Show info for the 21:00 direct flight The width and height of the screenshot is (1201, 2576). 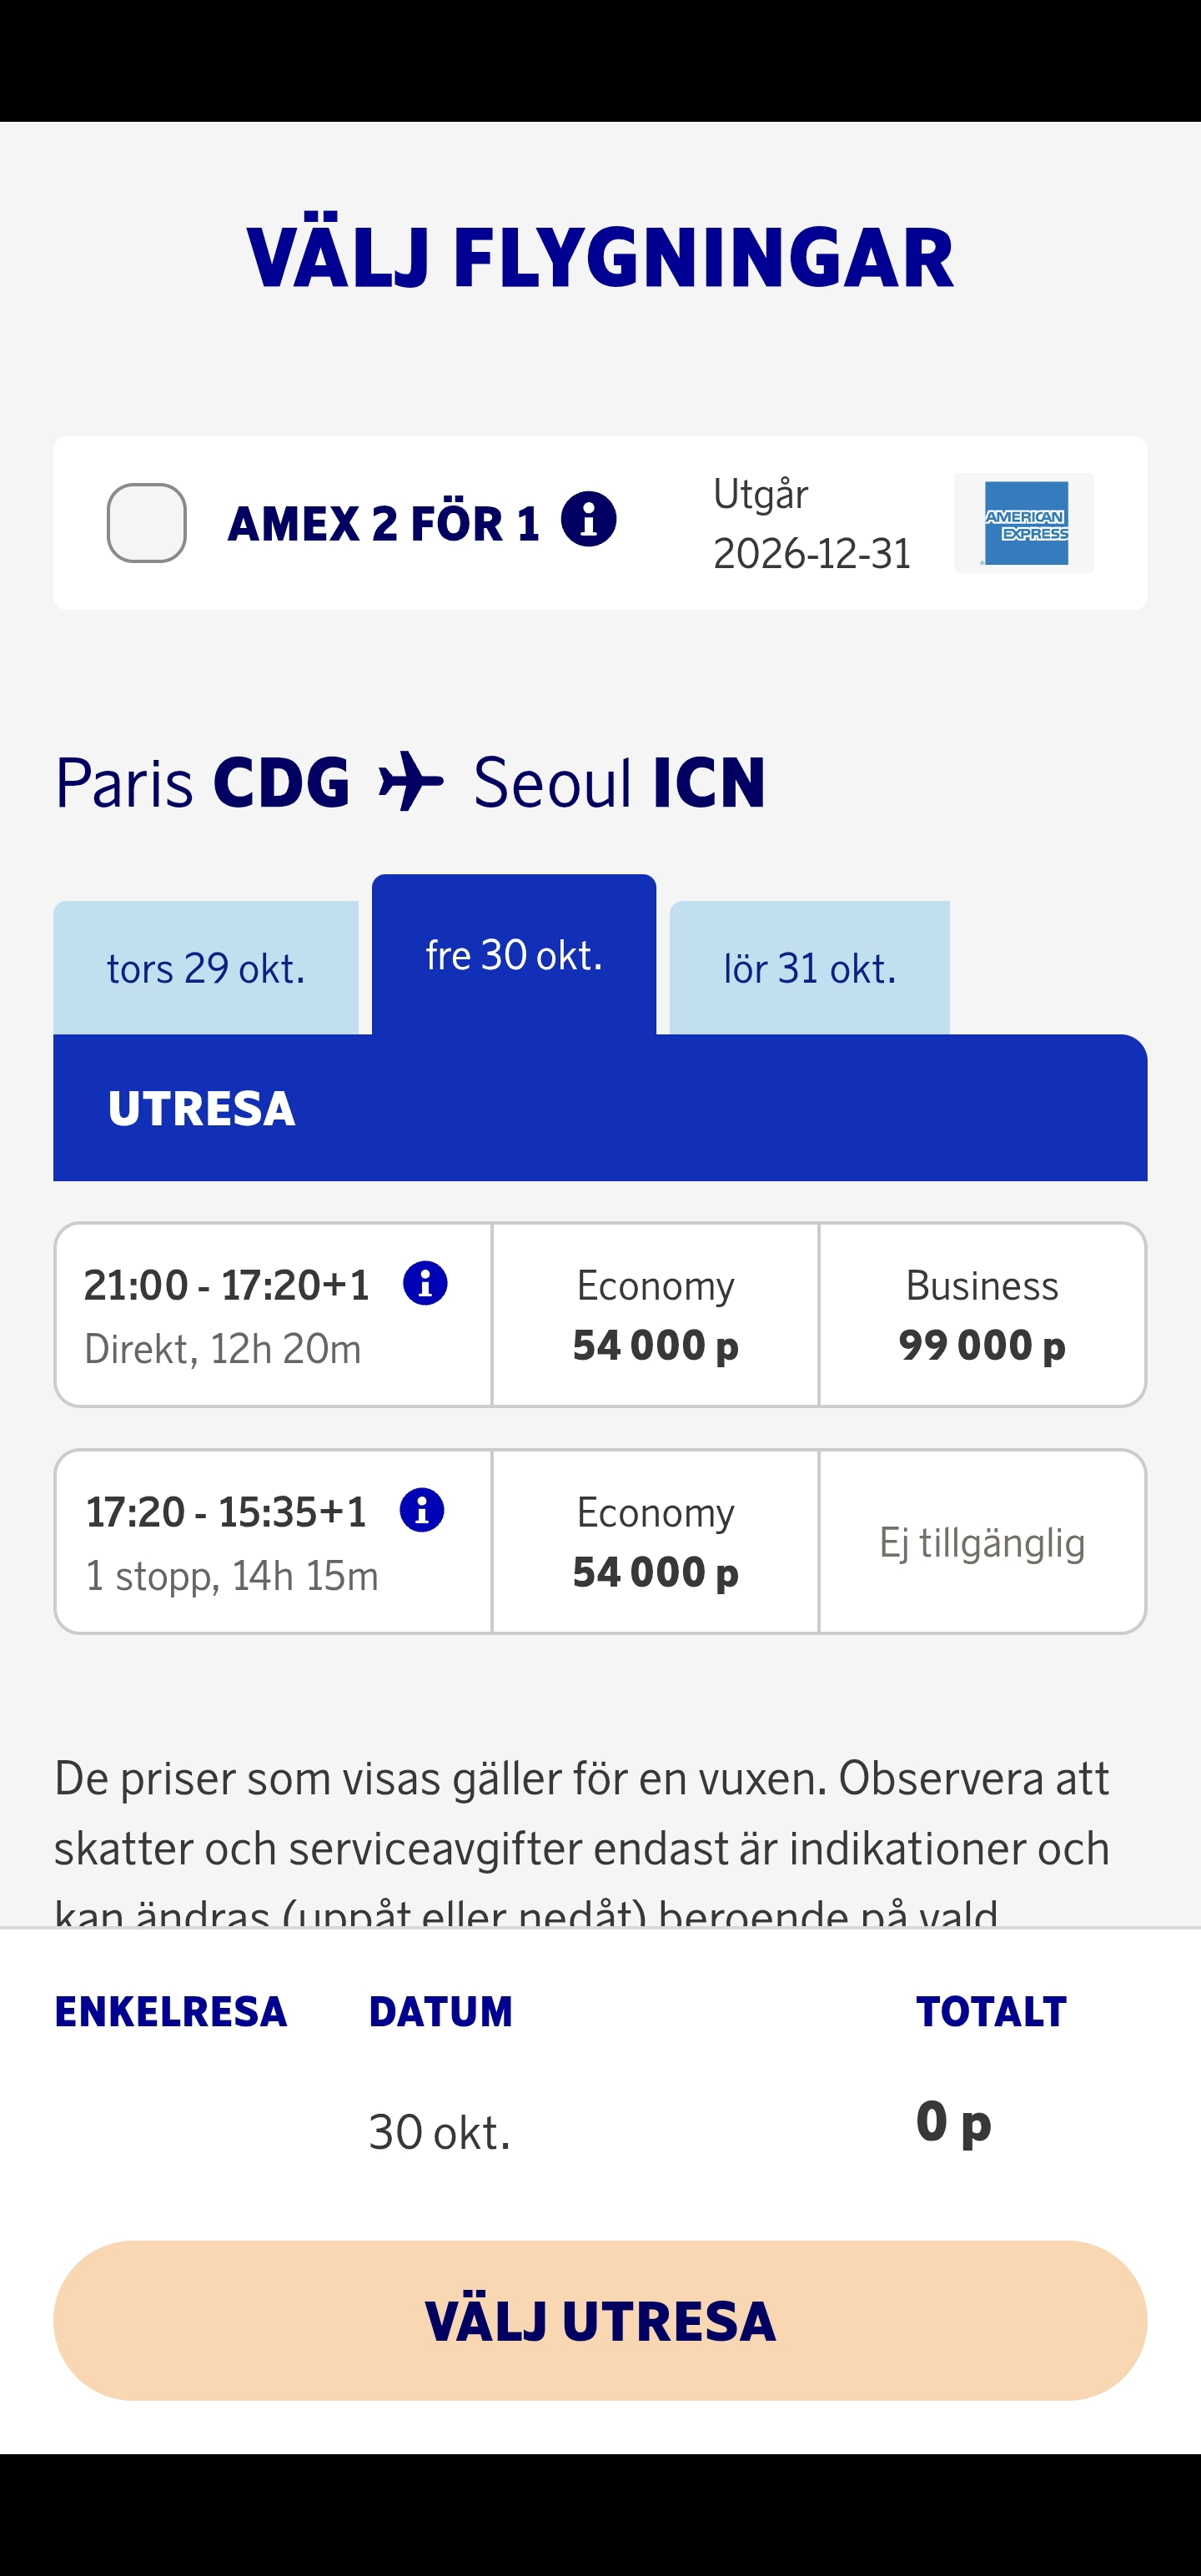pos(425,1283)
